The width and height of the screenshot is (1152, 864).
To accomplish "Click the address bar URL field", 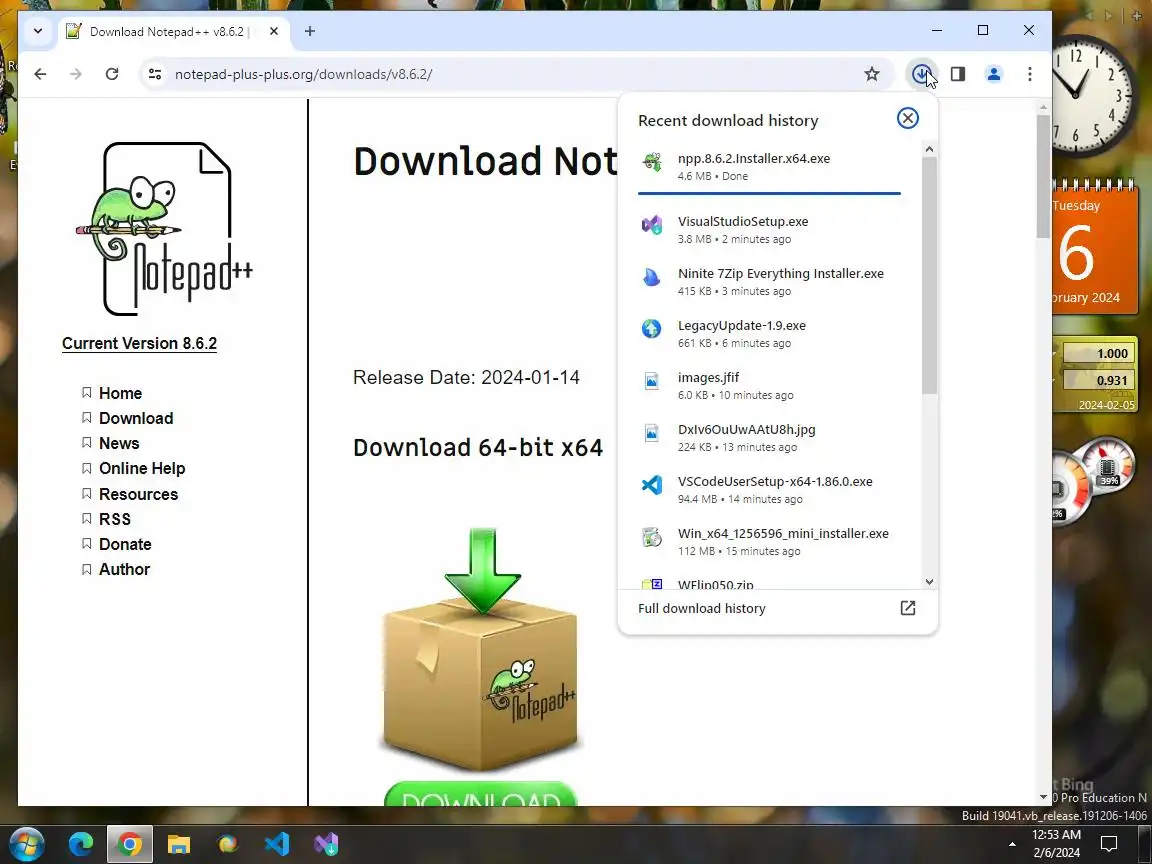I will point(514,73).
